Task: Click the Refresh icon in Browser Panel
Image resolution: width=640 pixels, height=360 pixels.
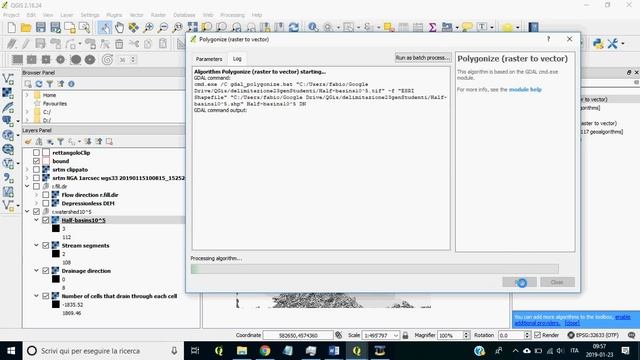Action: (x=39, y=84)
